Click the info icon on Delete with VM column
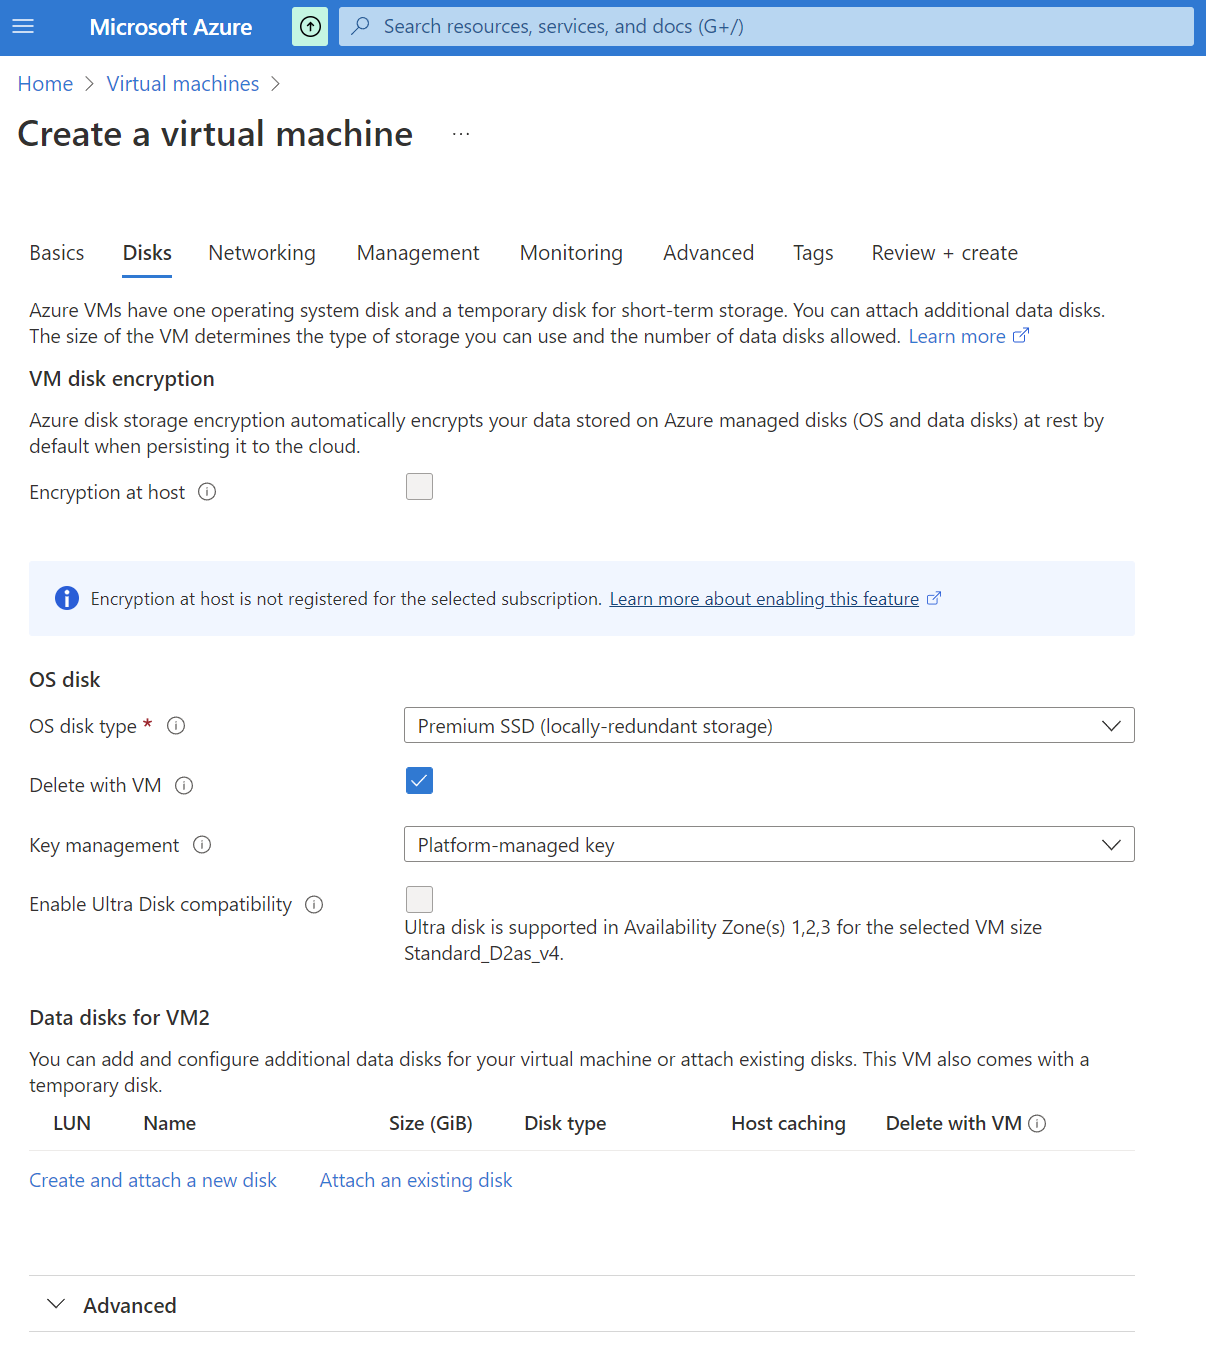1206x1353 pixels. click(x=1039, y=1123)
